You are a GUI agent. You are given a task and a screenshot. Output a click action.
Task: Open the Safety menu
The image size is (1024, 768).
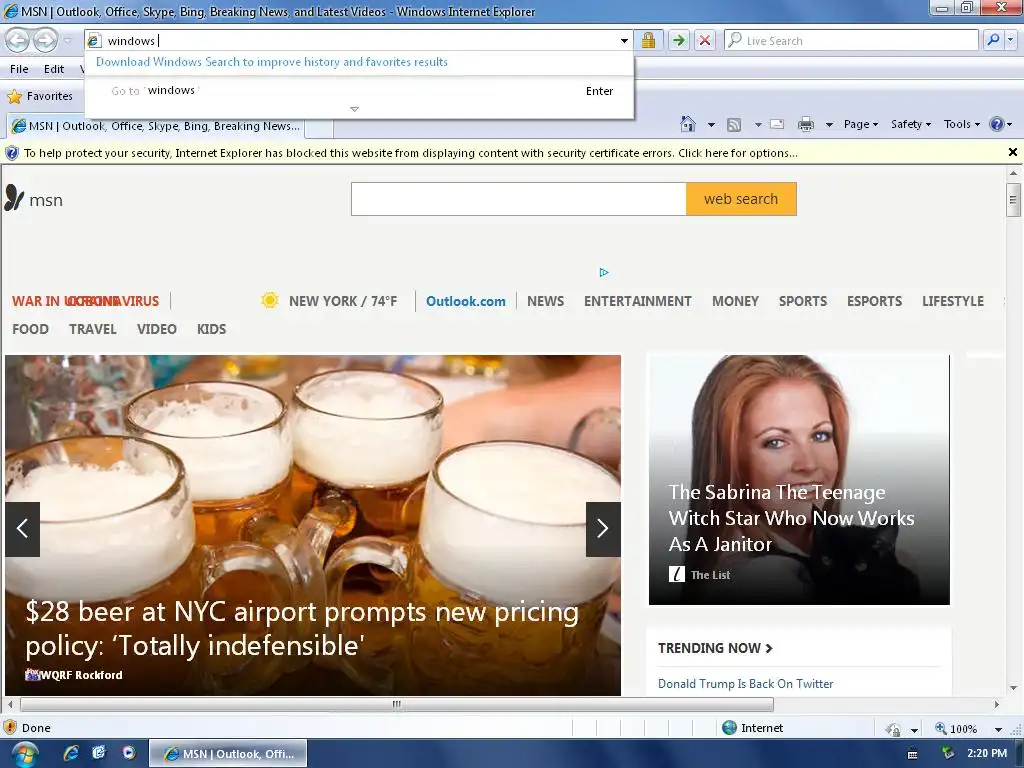[x=911, y=124]
